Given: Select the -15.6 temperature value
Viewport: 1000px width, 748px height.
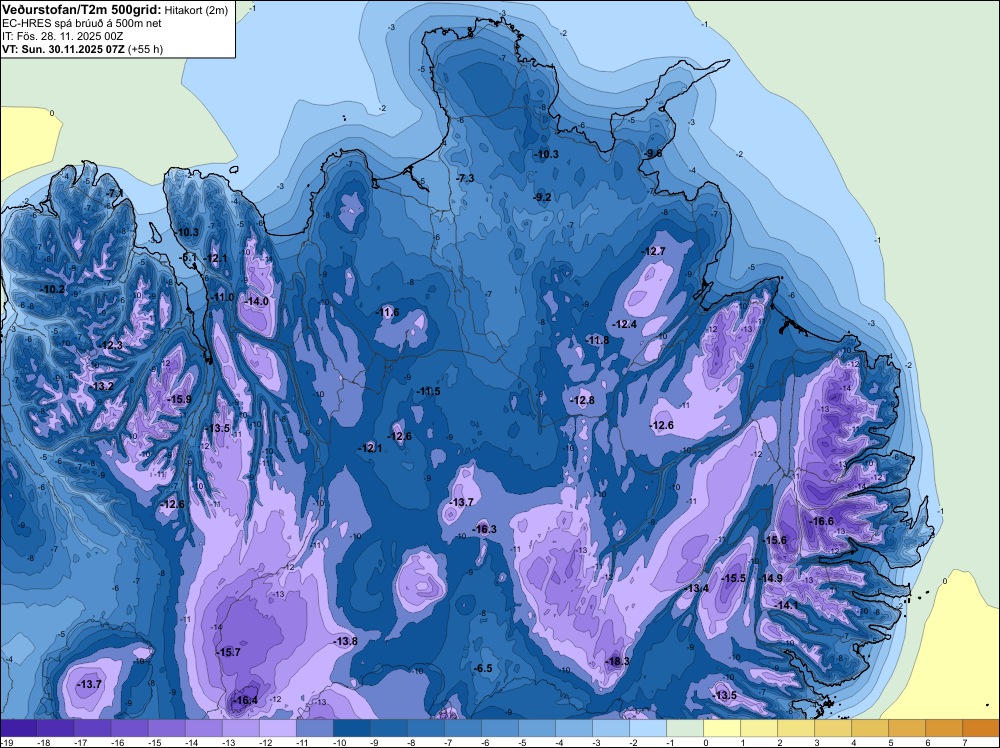Looking at the screenshot, I should 775,540.
